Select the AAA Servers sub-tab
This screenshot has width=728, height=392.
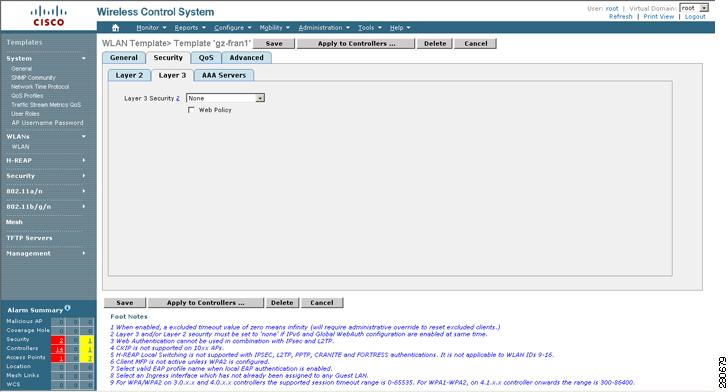point(224,75)
